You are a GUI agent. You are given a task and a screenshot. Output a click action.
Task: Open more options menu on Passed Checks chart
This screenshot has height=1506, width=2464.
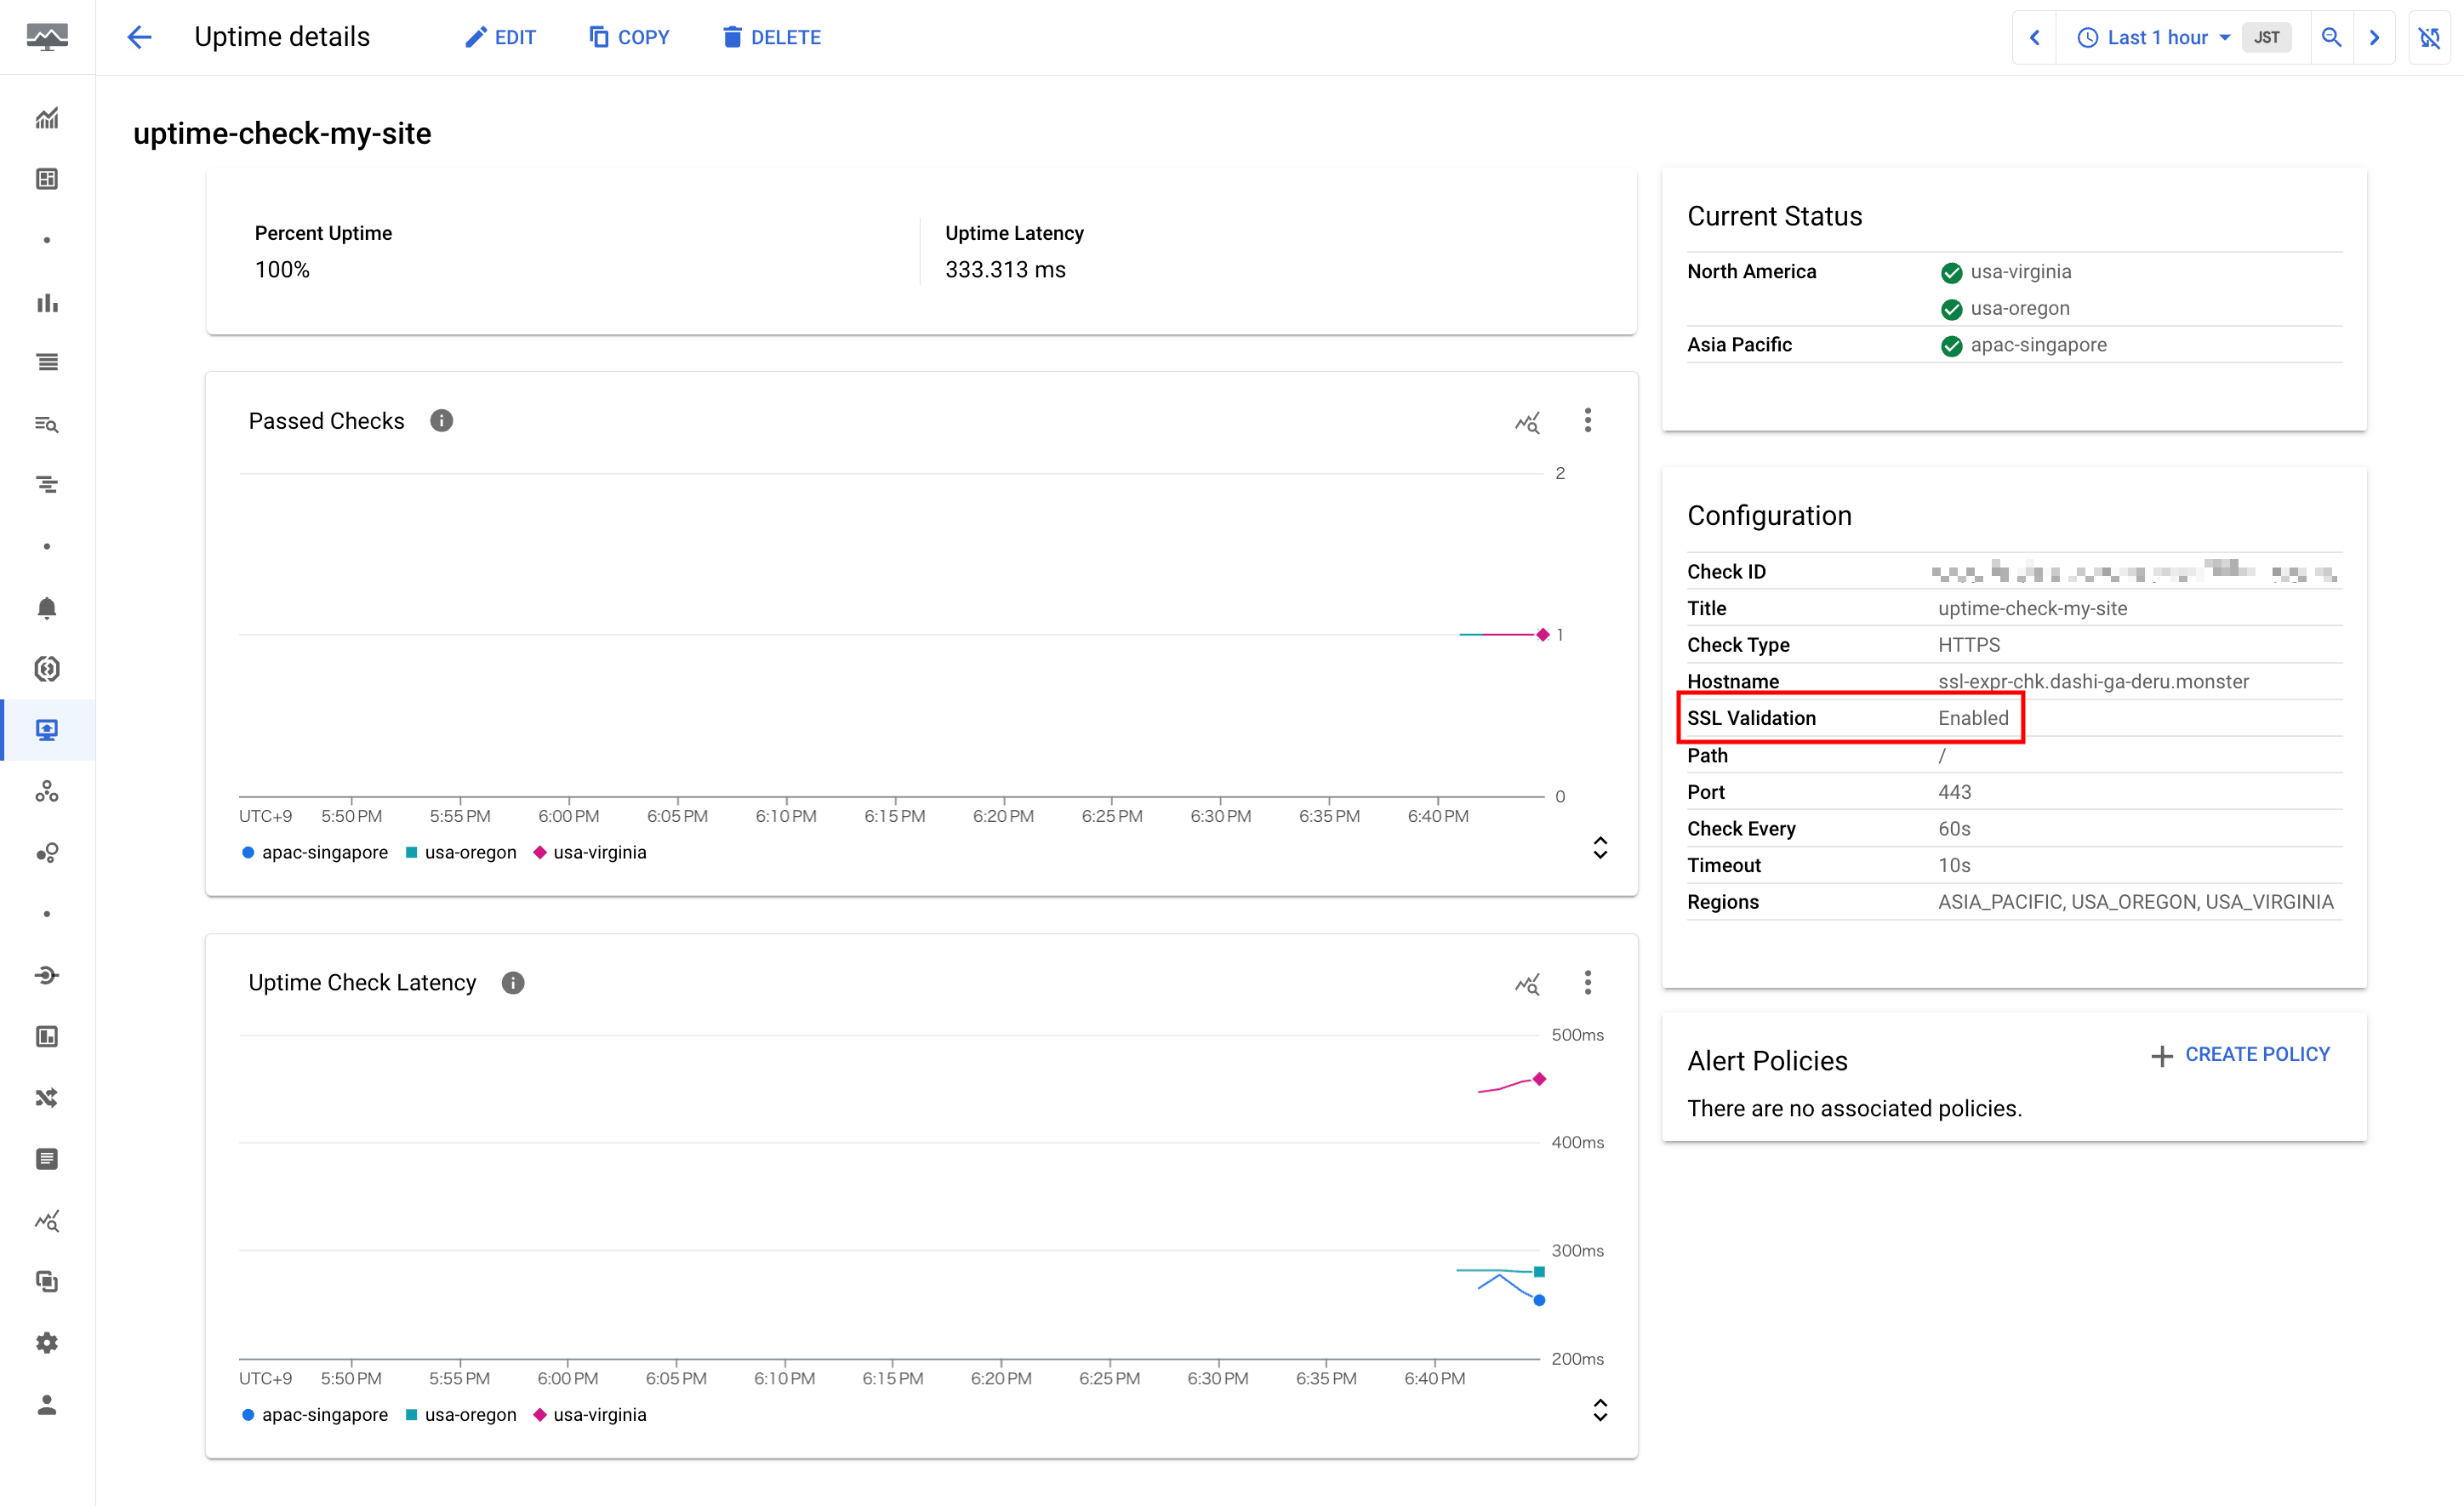tap(1587, 421)
